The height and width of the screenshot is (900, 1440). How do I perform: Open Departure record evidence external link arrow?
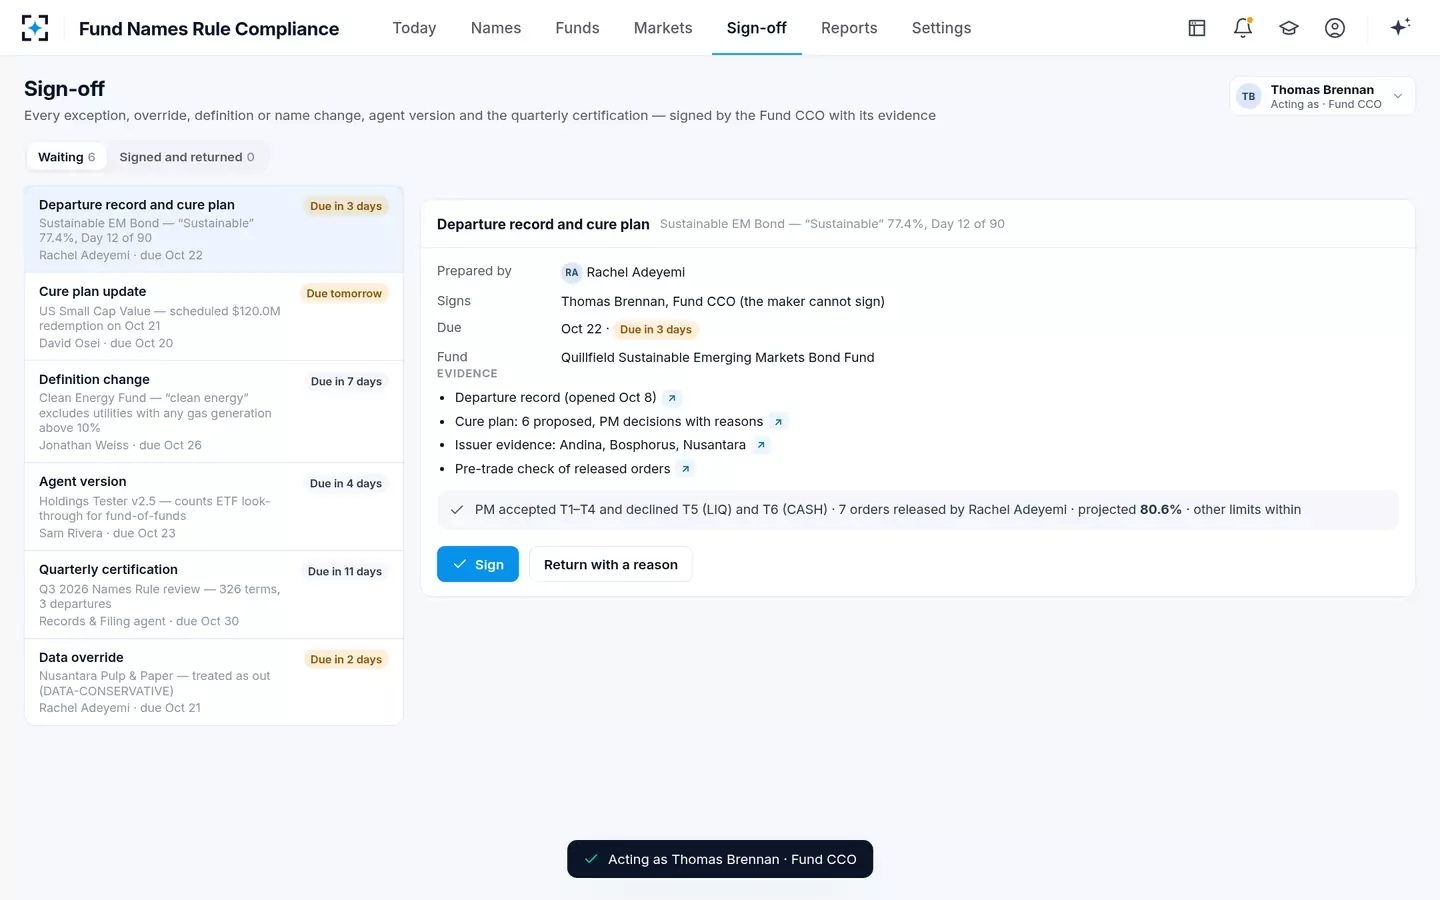pyautogui.click(x=672, y=398)
